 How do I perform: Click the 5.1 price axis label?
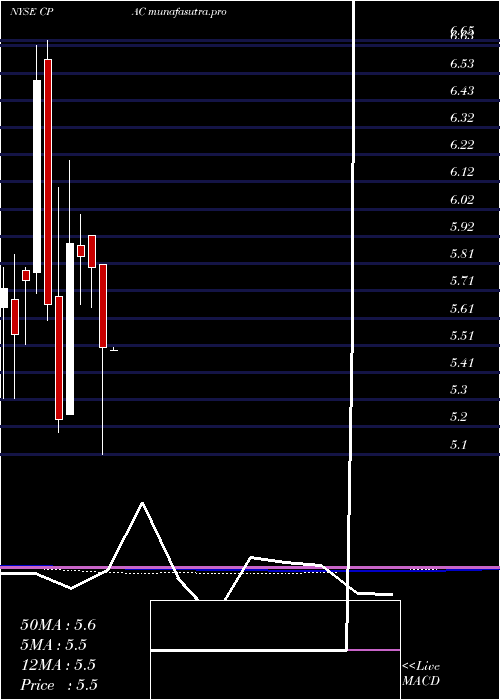tap(458, 445)
